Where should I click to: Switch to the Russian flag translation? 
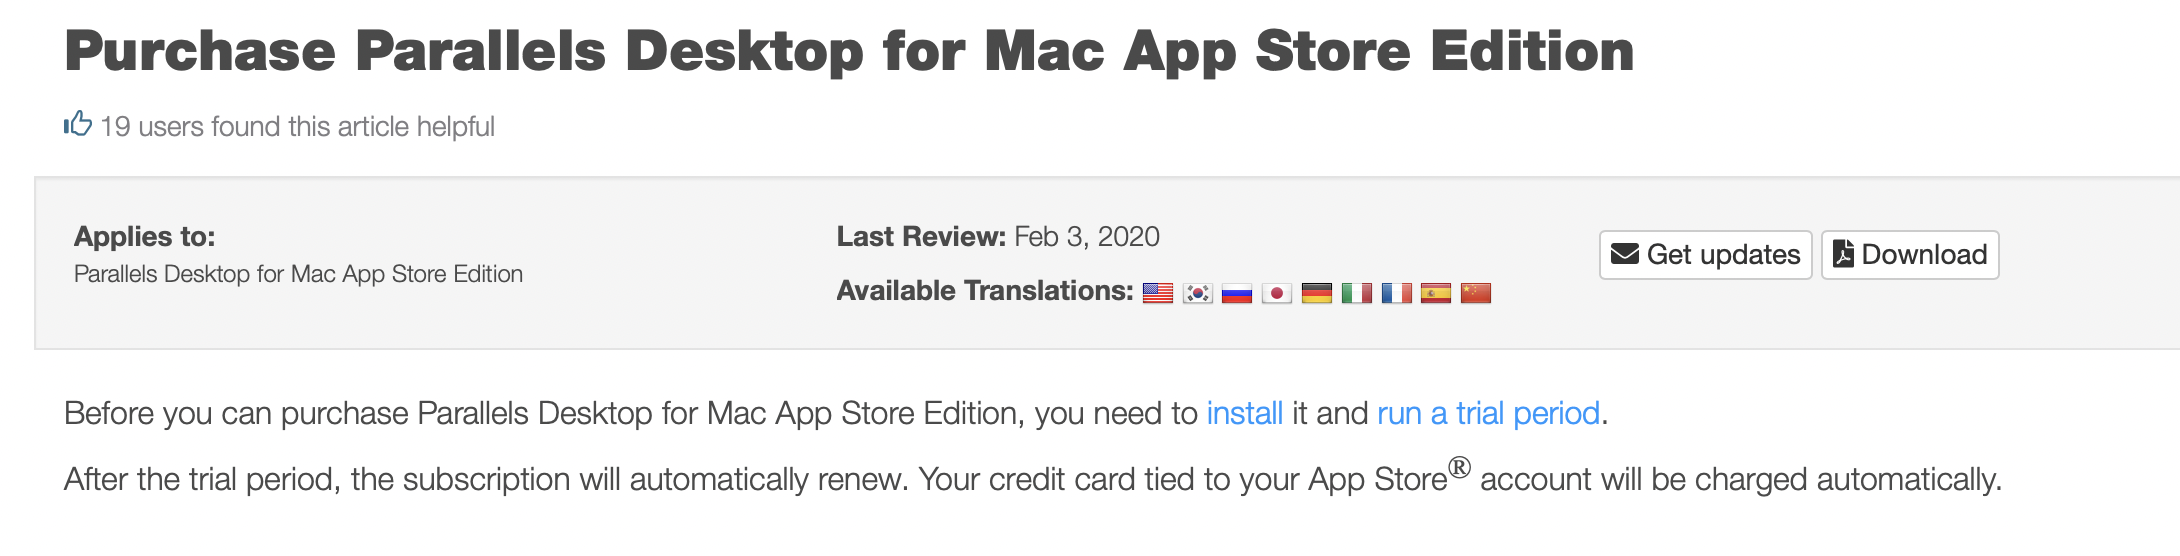tap(1237, 293)
